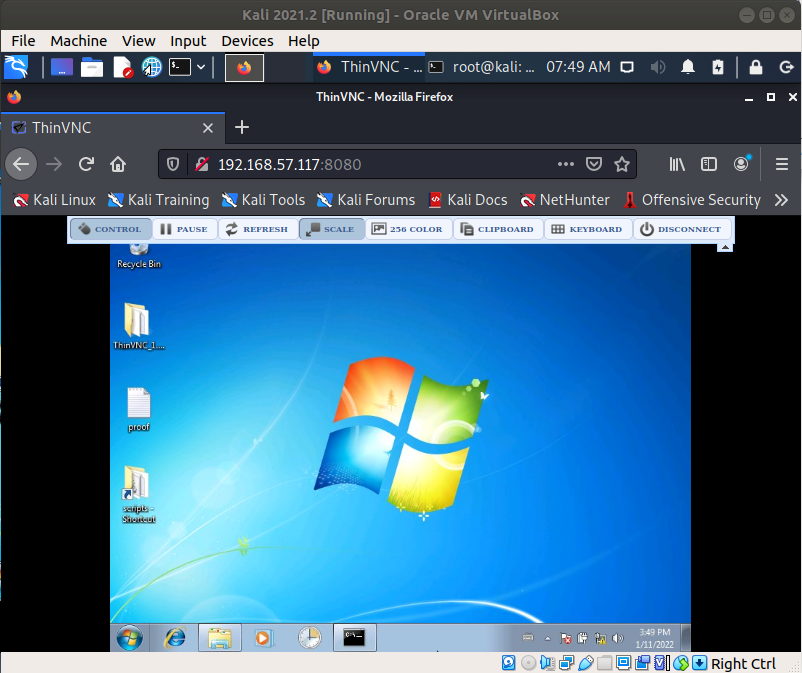Close the ThinVNC tab

[208, 128]
